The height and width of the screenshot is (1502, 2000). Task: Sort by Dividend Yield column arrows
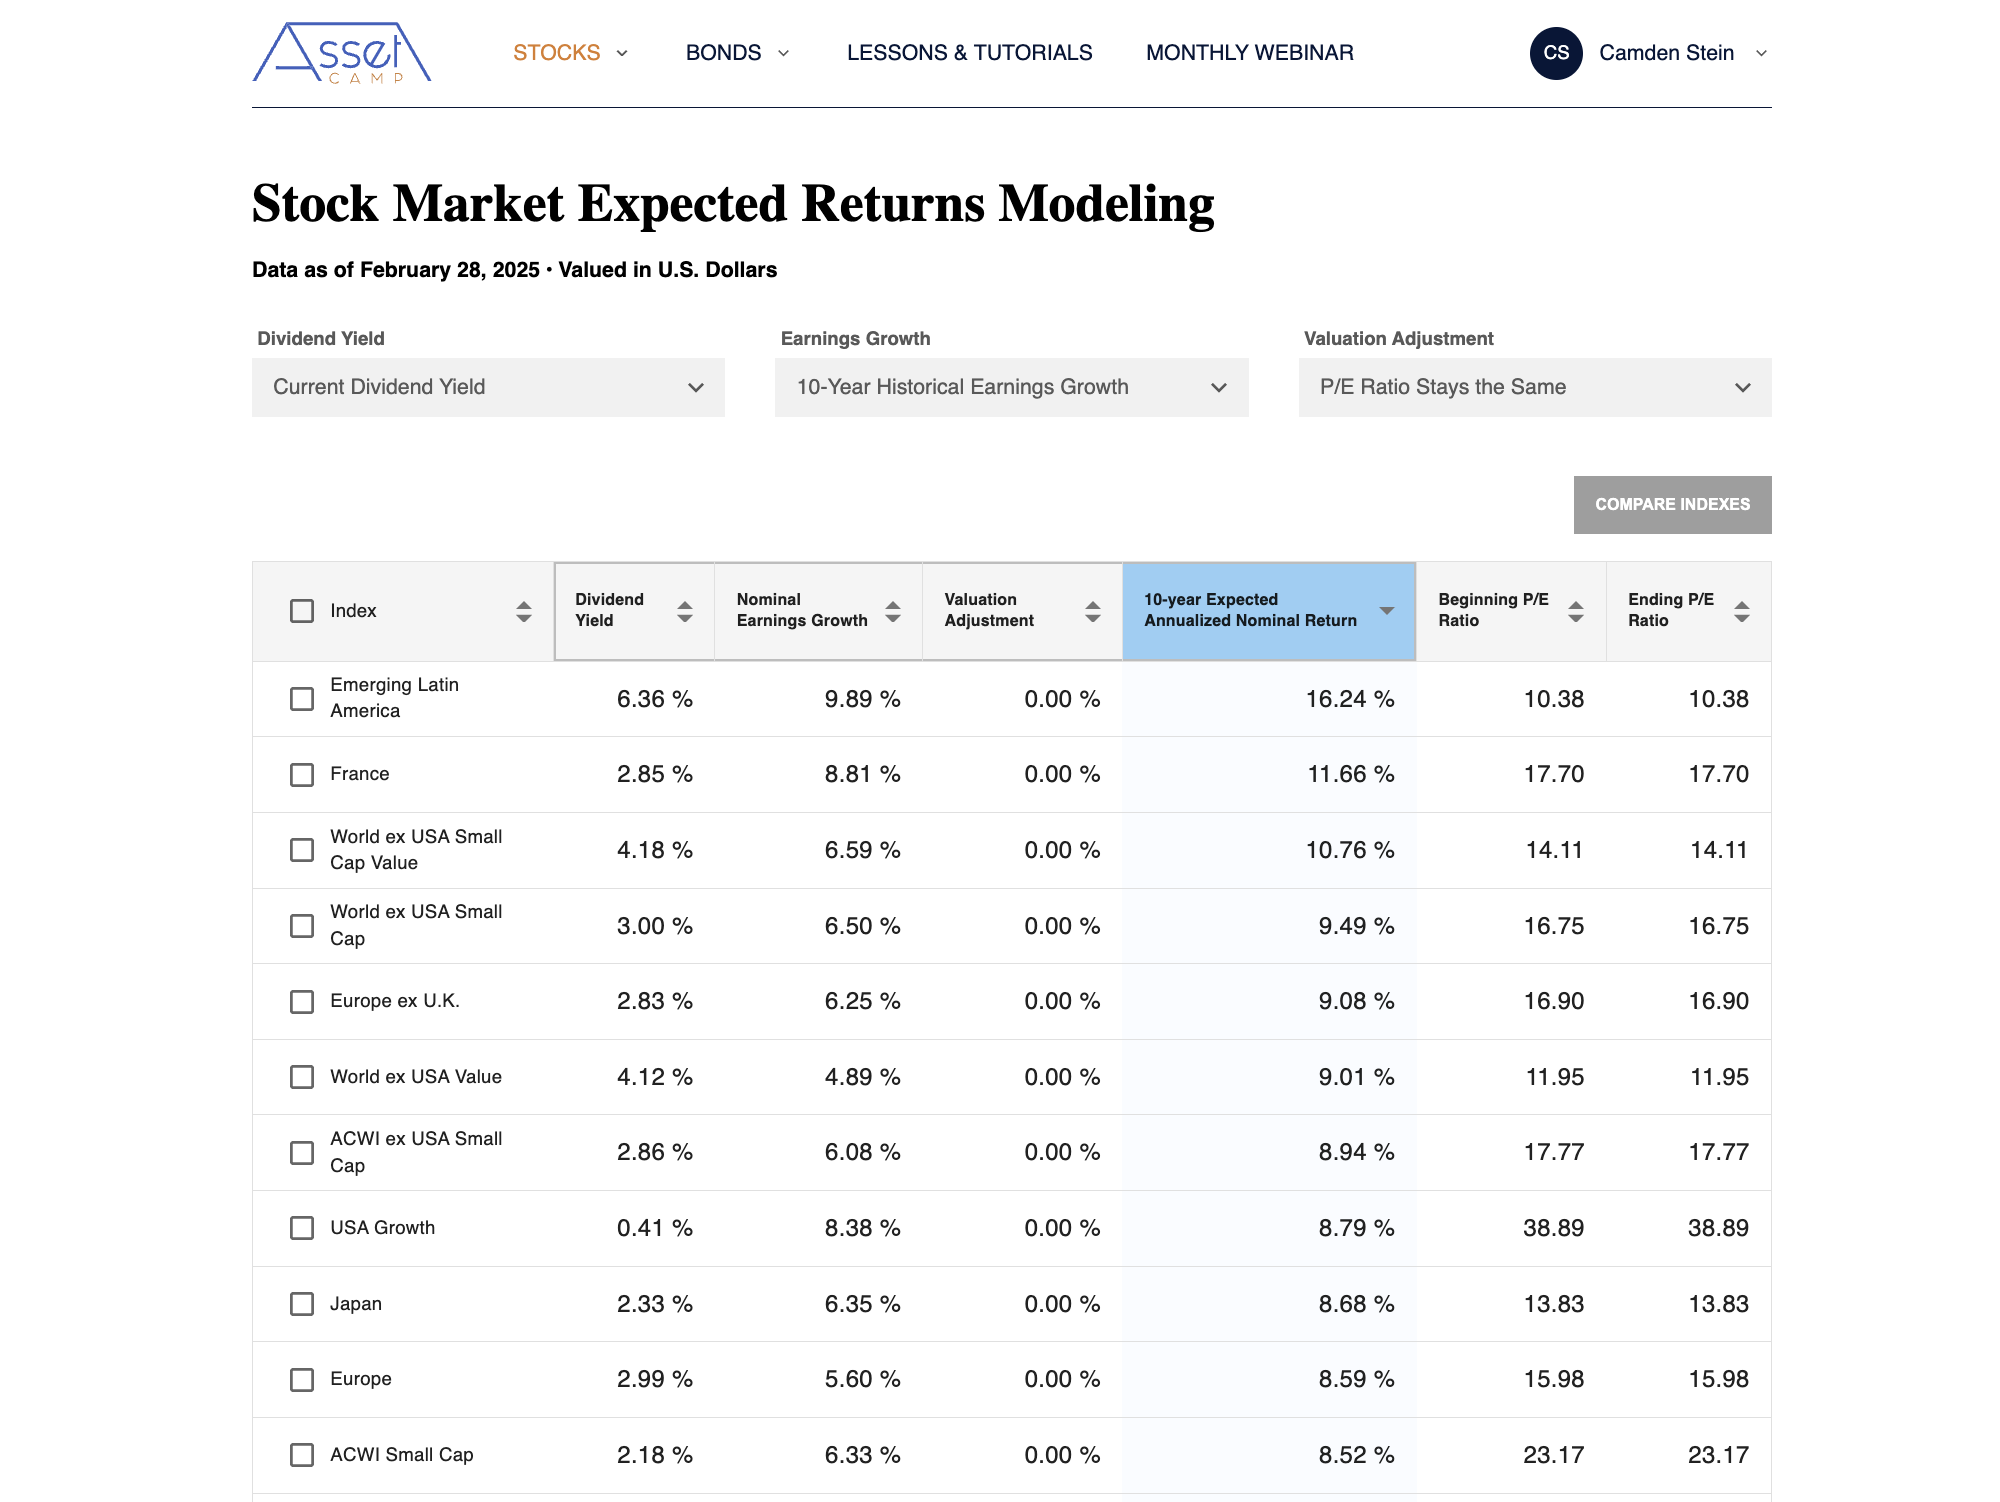coord(685,611)
